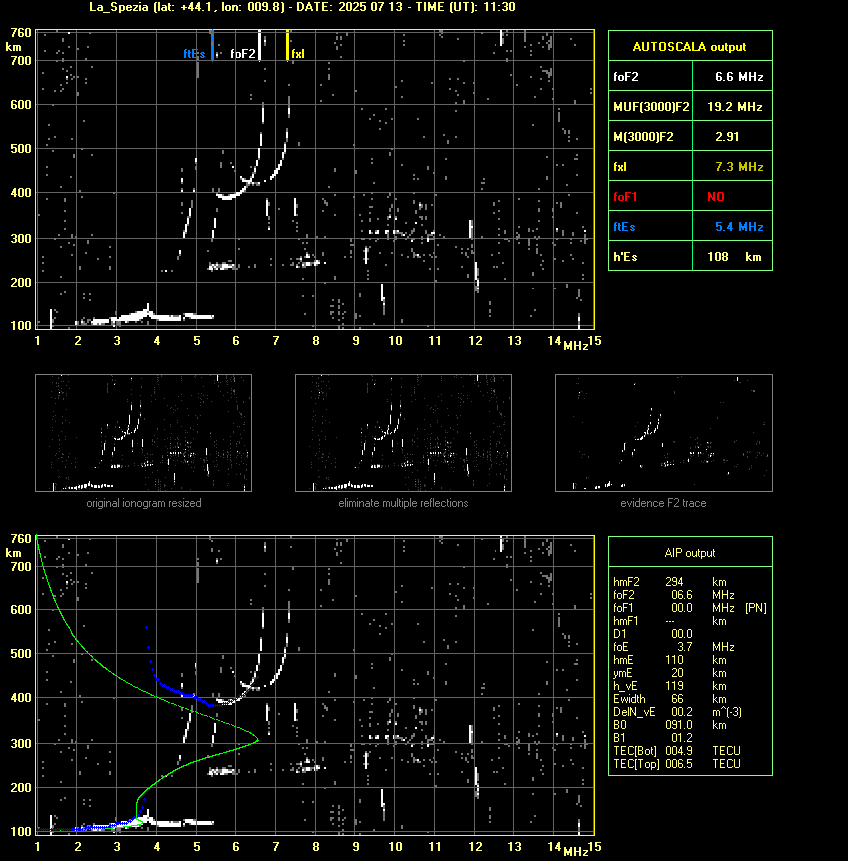Viewport: 848px width, 861px height.
Task: Open the original ionogram resized thumbnail
Action: point(143,433)
